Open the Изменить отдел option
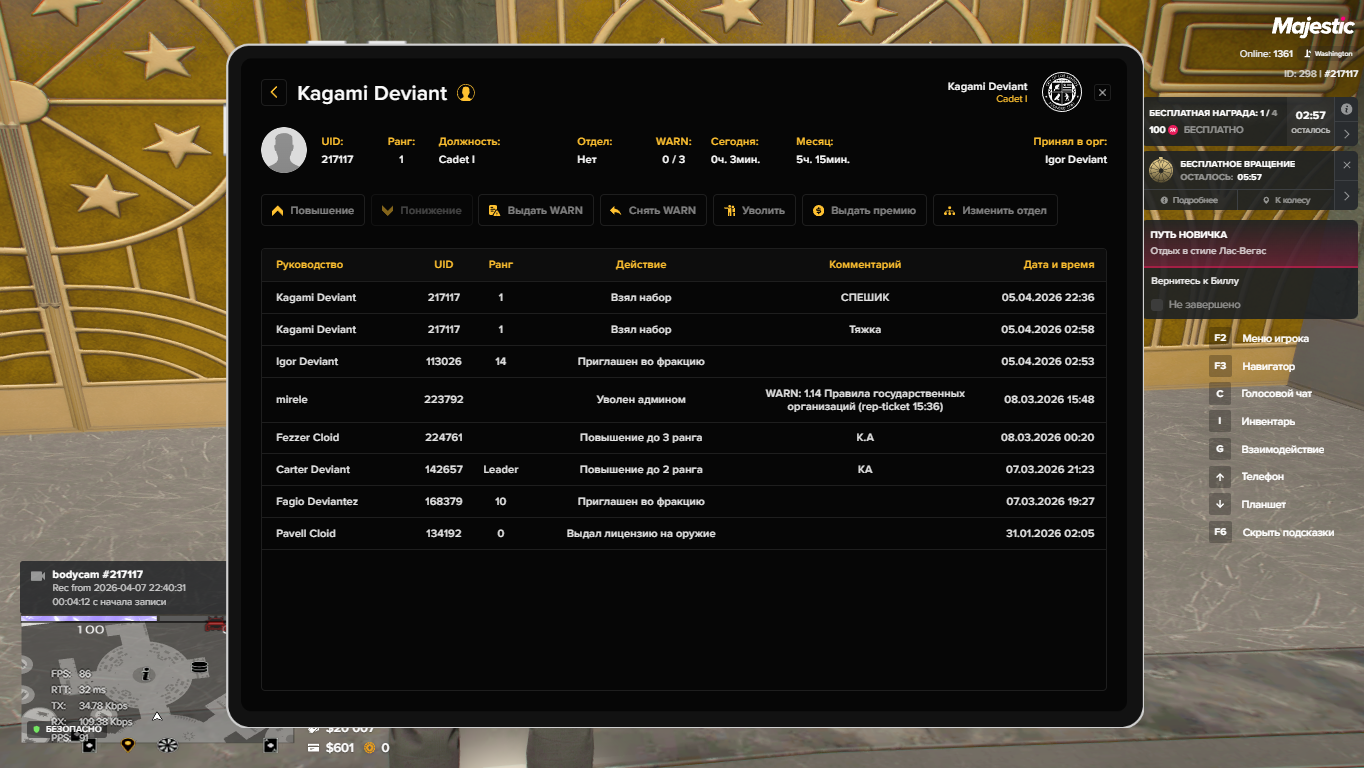This screenshot has width=1364, height=768. (x=995, y=211)
